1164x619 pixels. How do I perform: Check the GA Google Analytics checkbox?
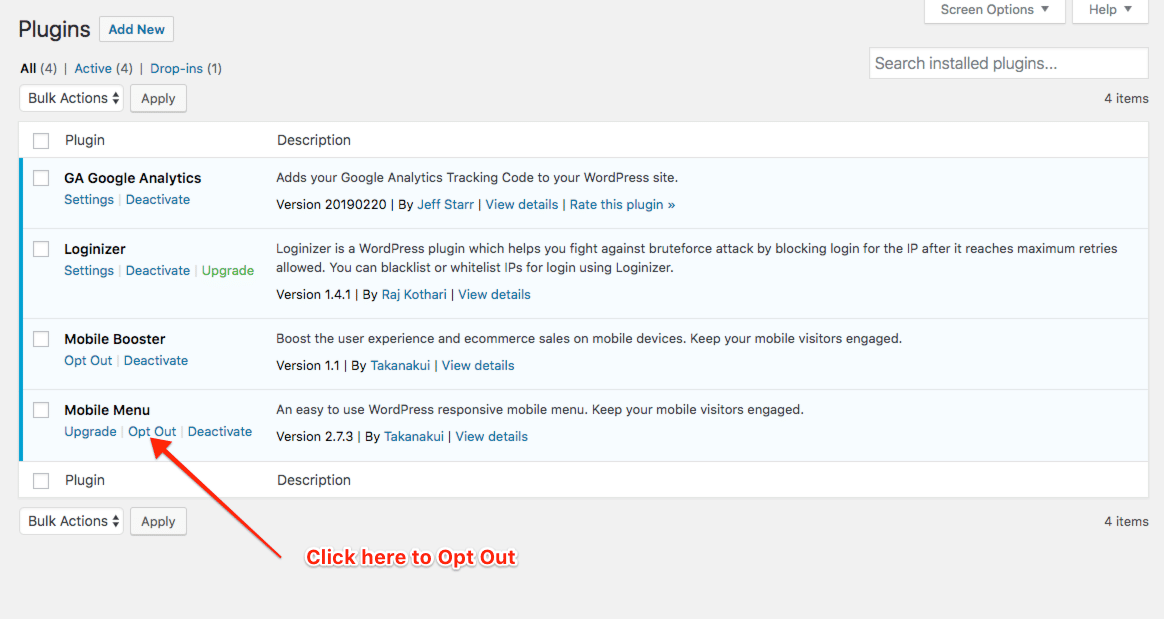coord(41,178)
